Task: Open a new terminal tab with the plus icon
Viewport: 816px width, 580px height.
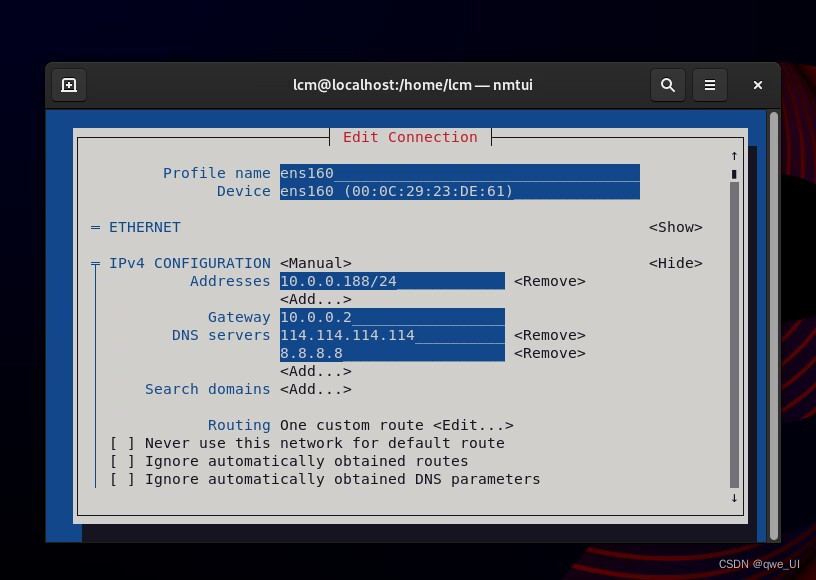Action: 69,85
